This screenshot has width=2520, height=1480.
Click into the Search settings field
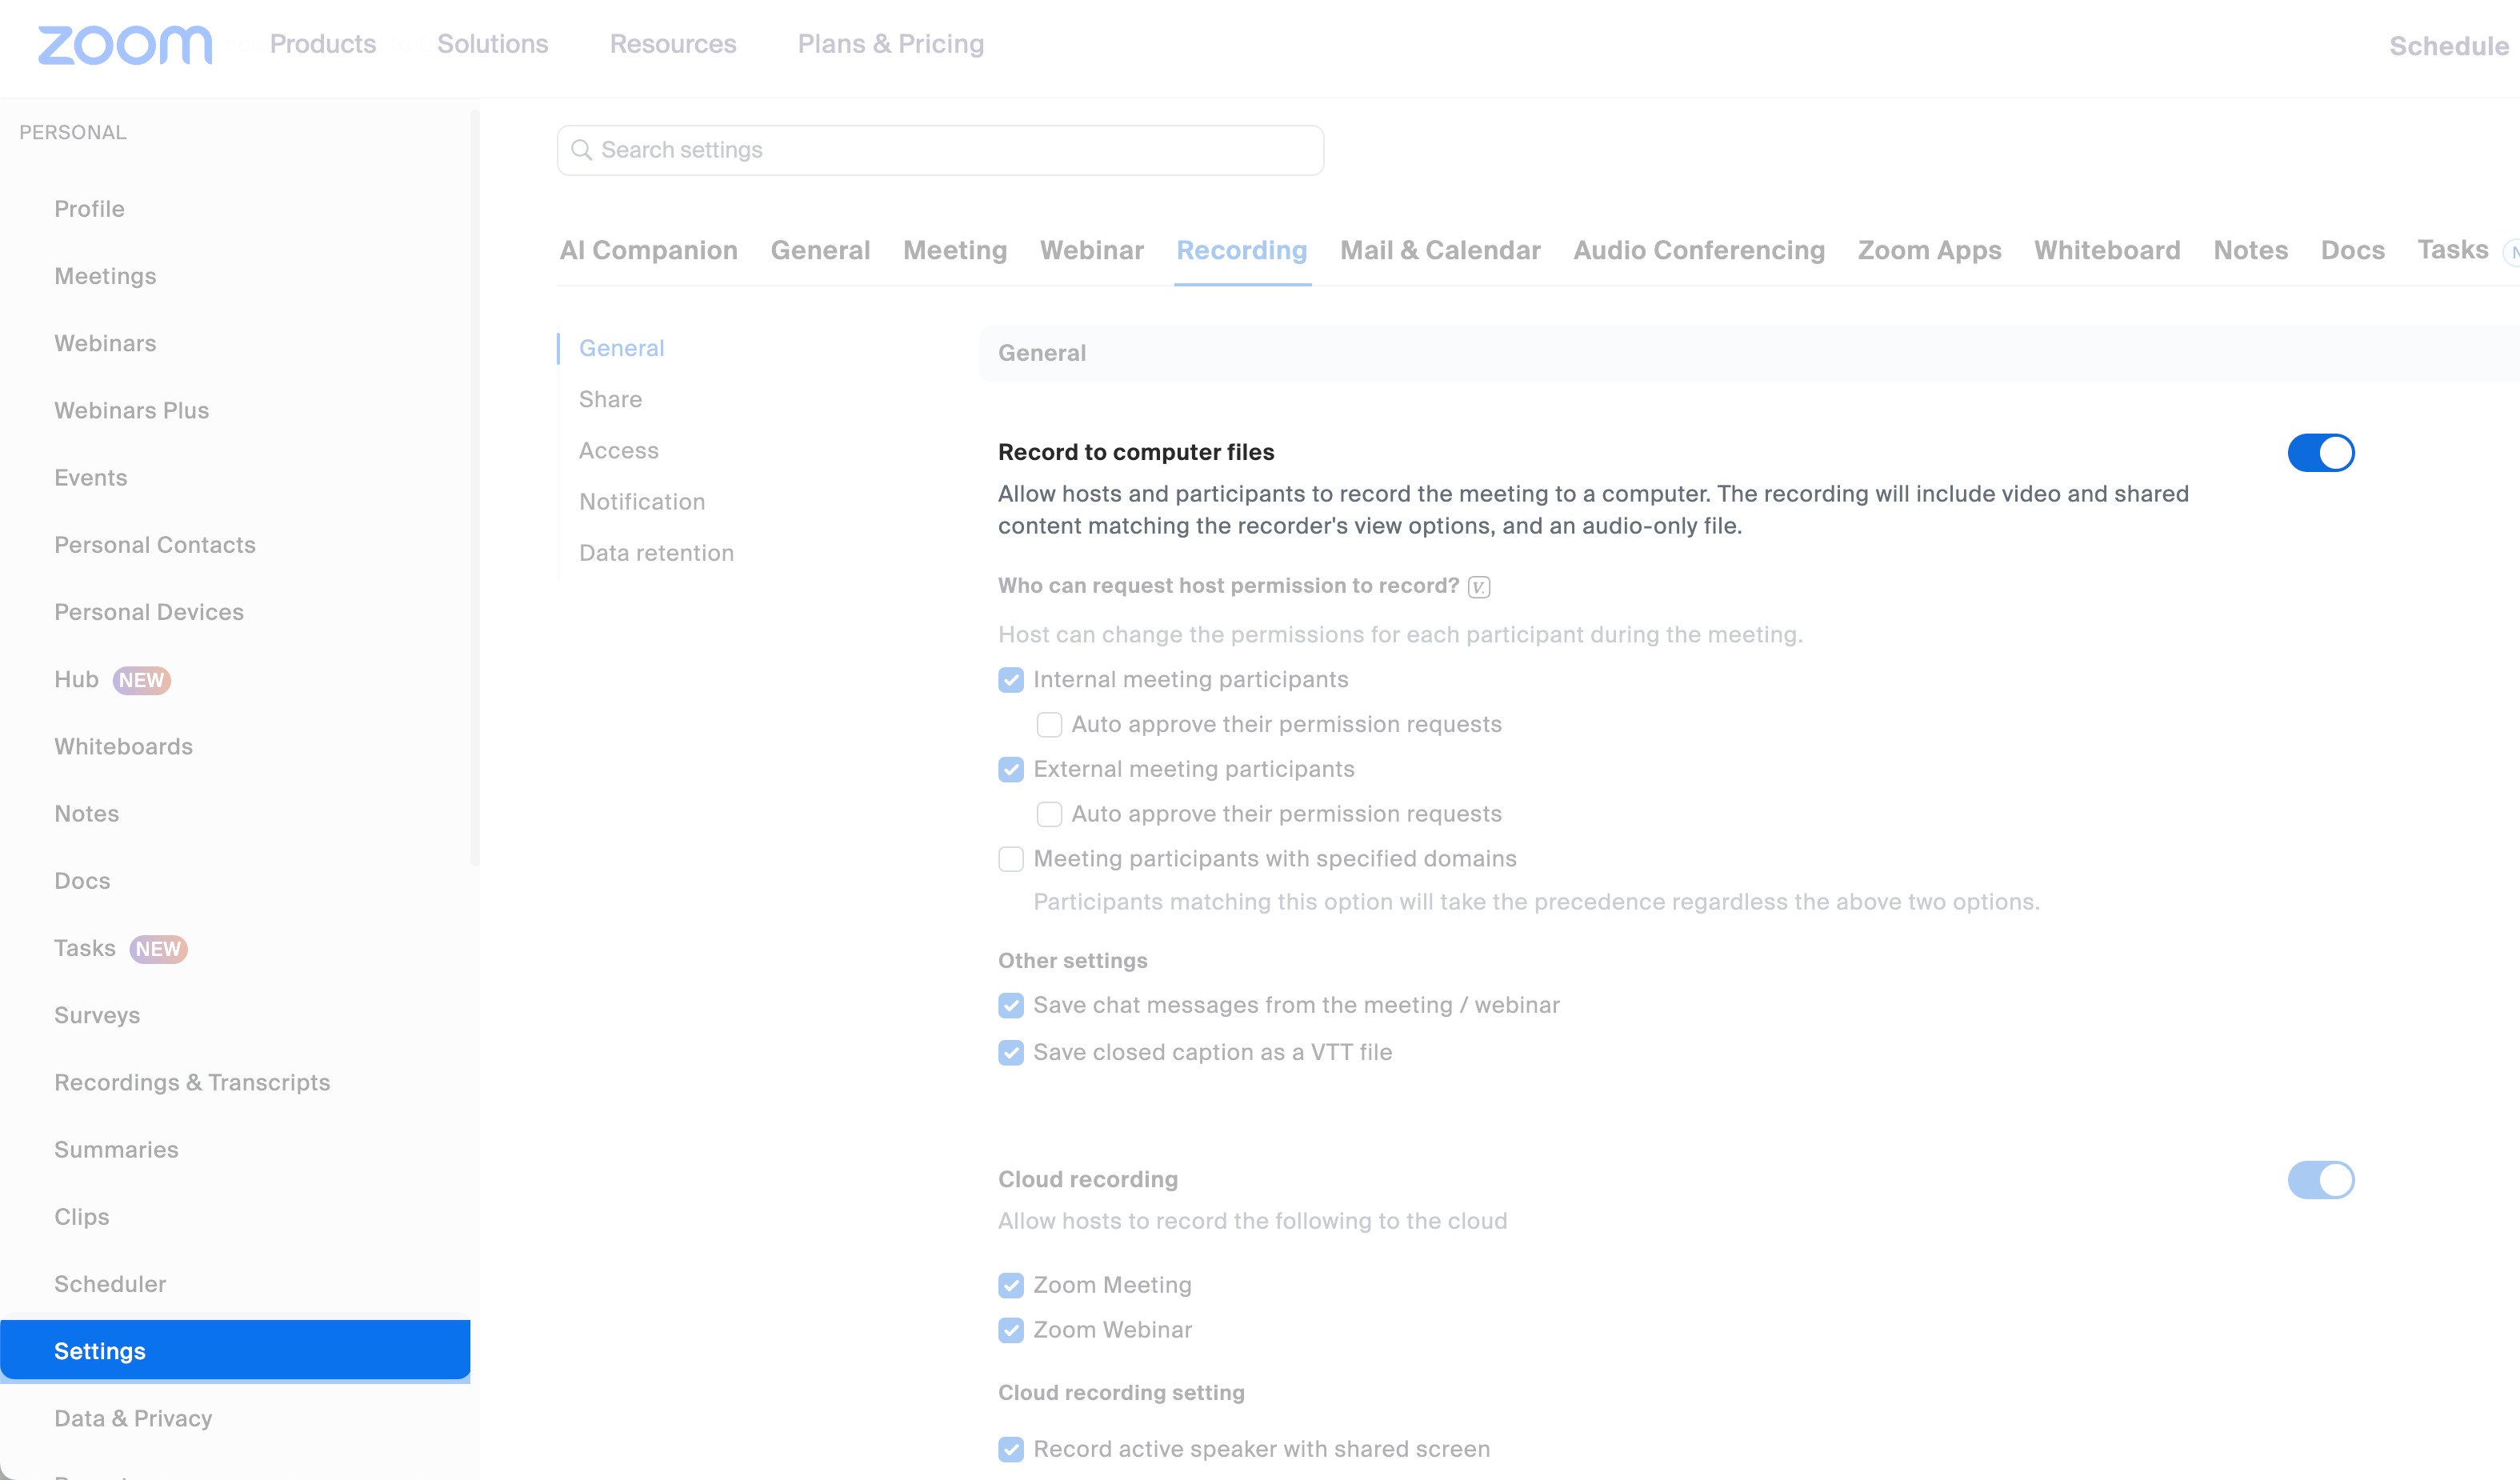pos(940,149)
